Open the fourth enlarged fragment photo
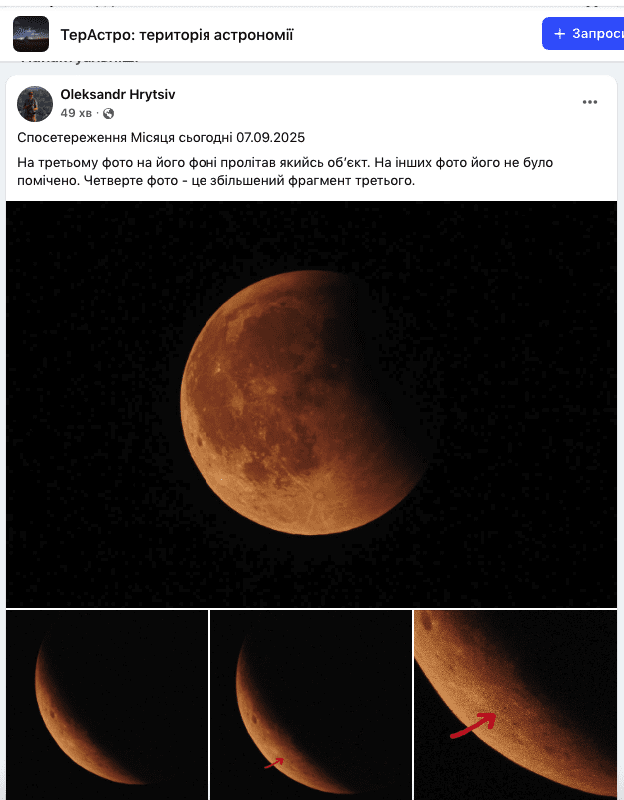 515,705
